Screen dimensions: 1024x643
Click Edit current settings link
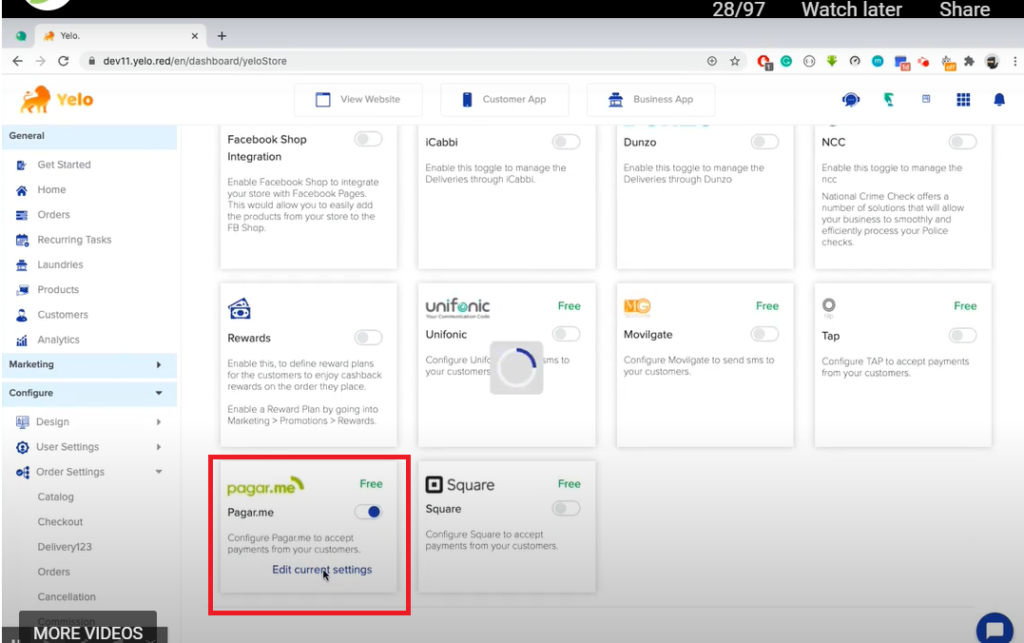322,570
